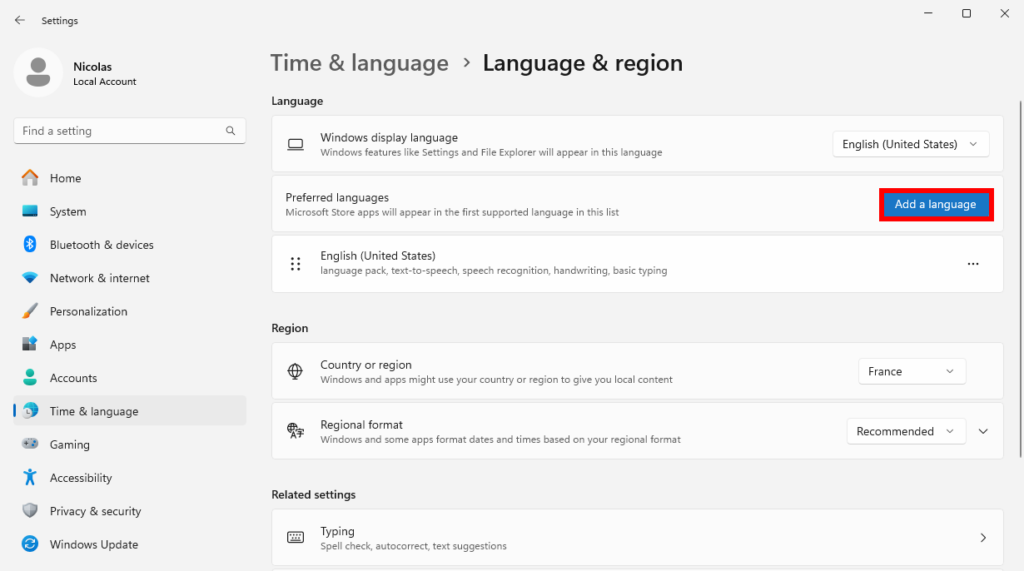
Task: Open the Country or region France dropdown
Action: [912, 371]
